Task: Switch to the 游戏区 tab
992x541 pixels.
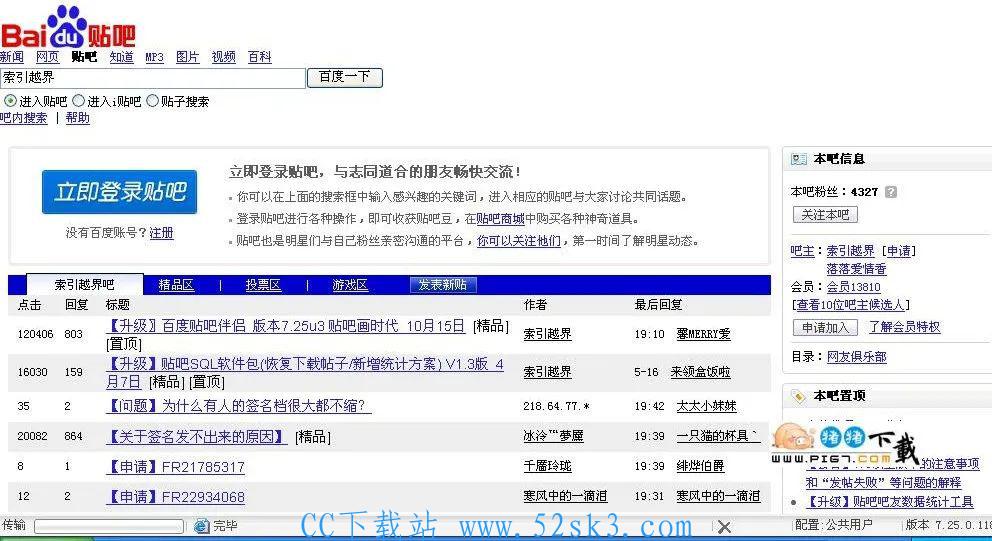Action: pyautogui.click(x=350, y=285)
